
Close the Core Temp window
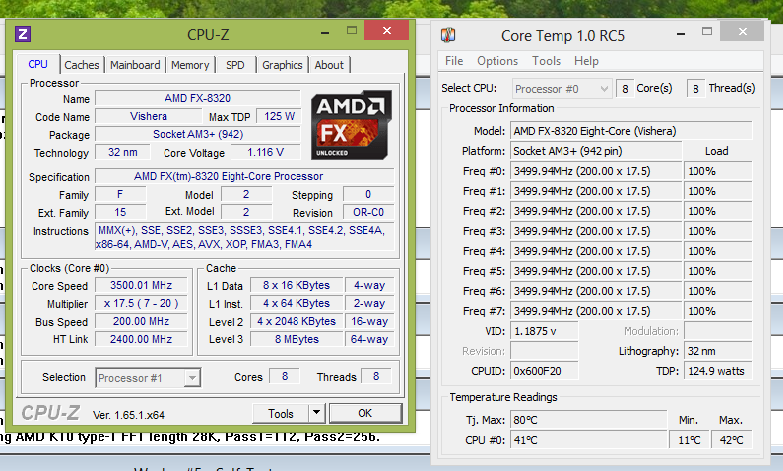coord(743,31)
